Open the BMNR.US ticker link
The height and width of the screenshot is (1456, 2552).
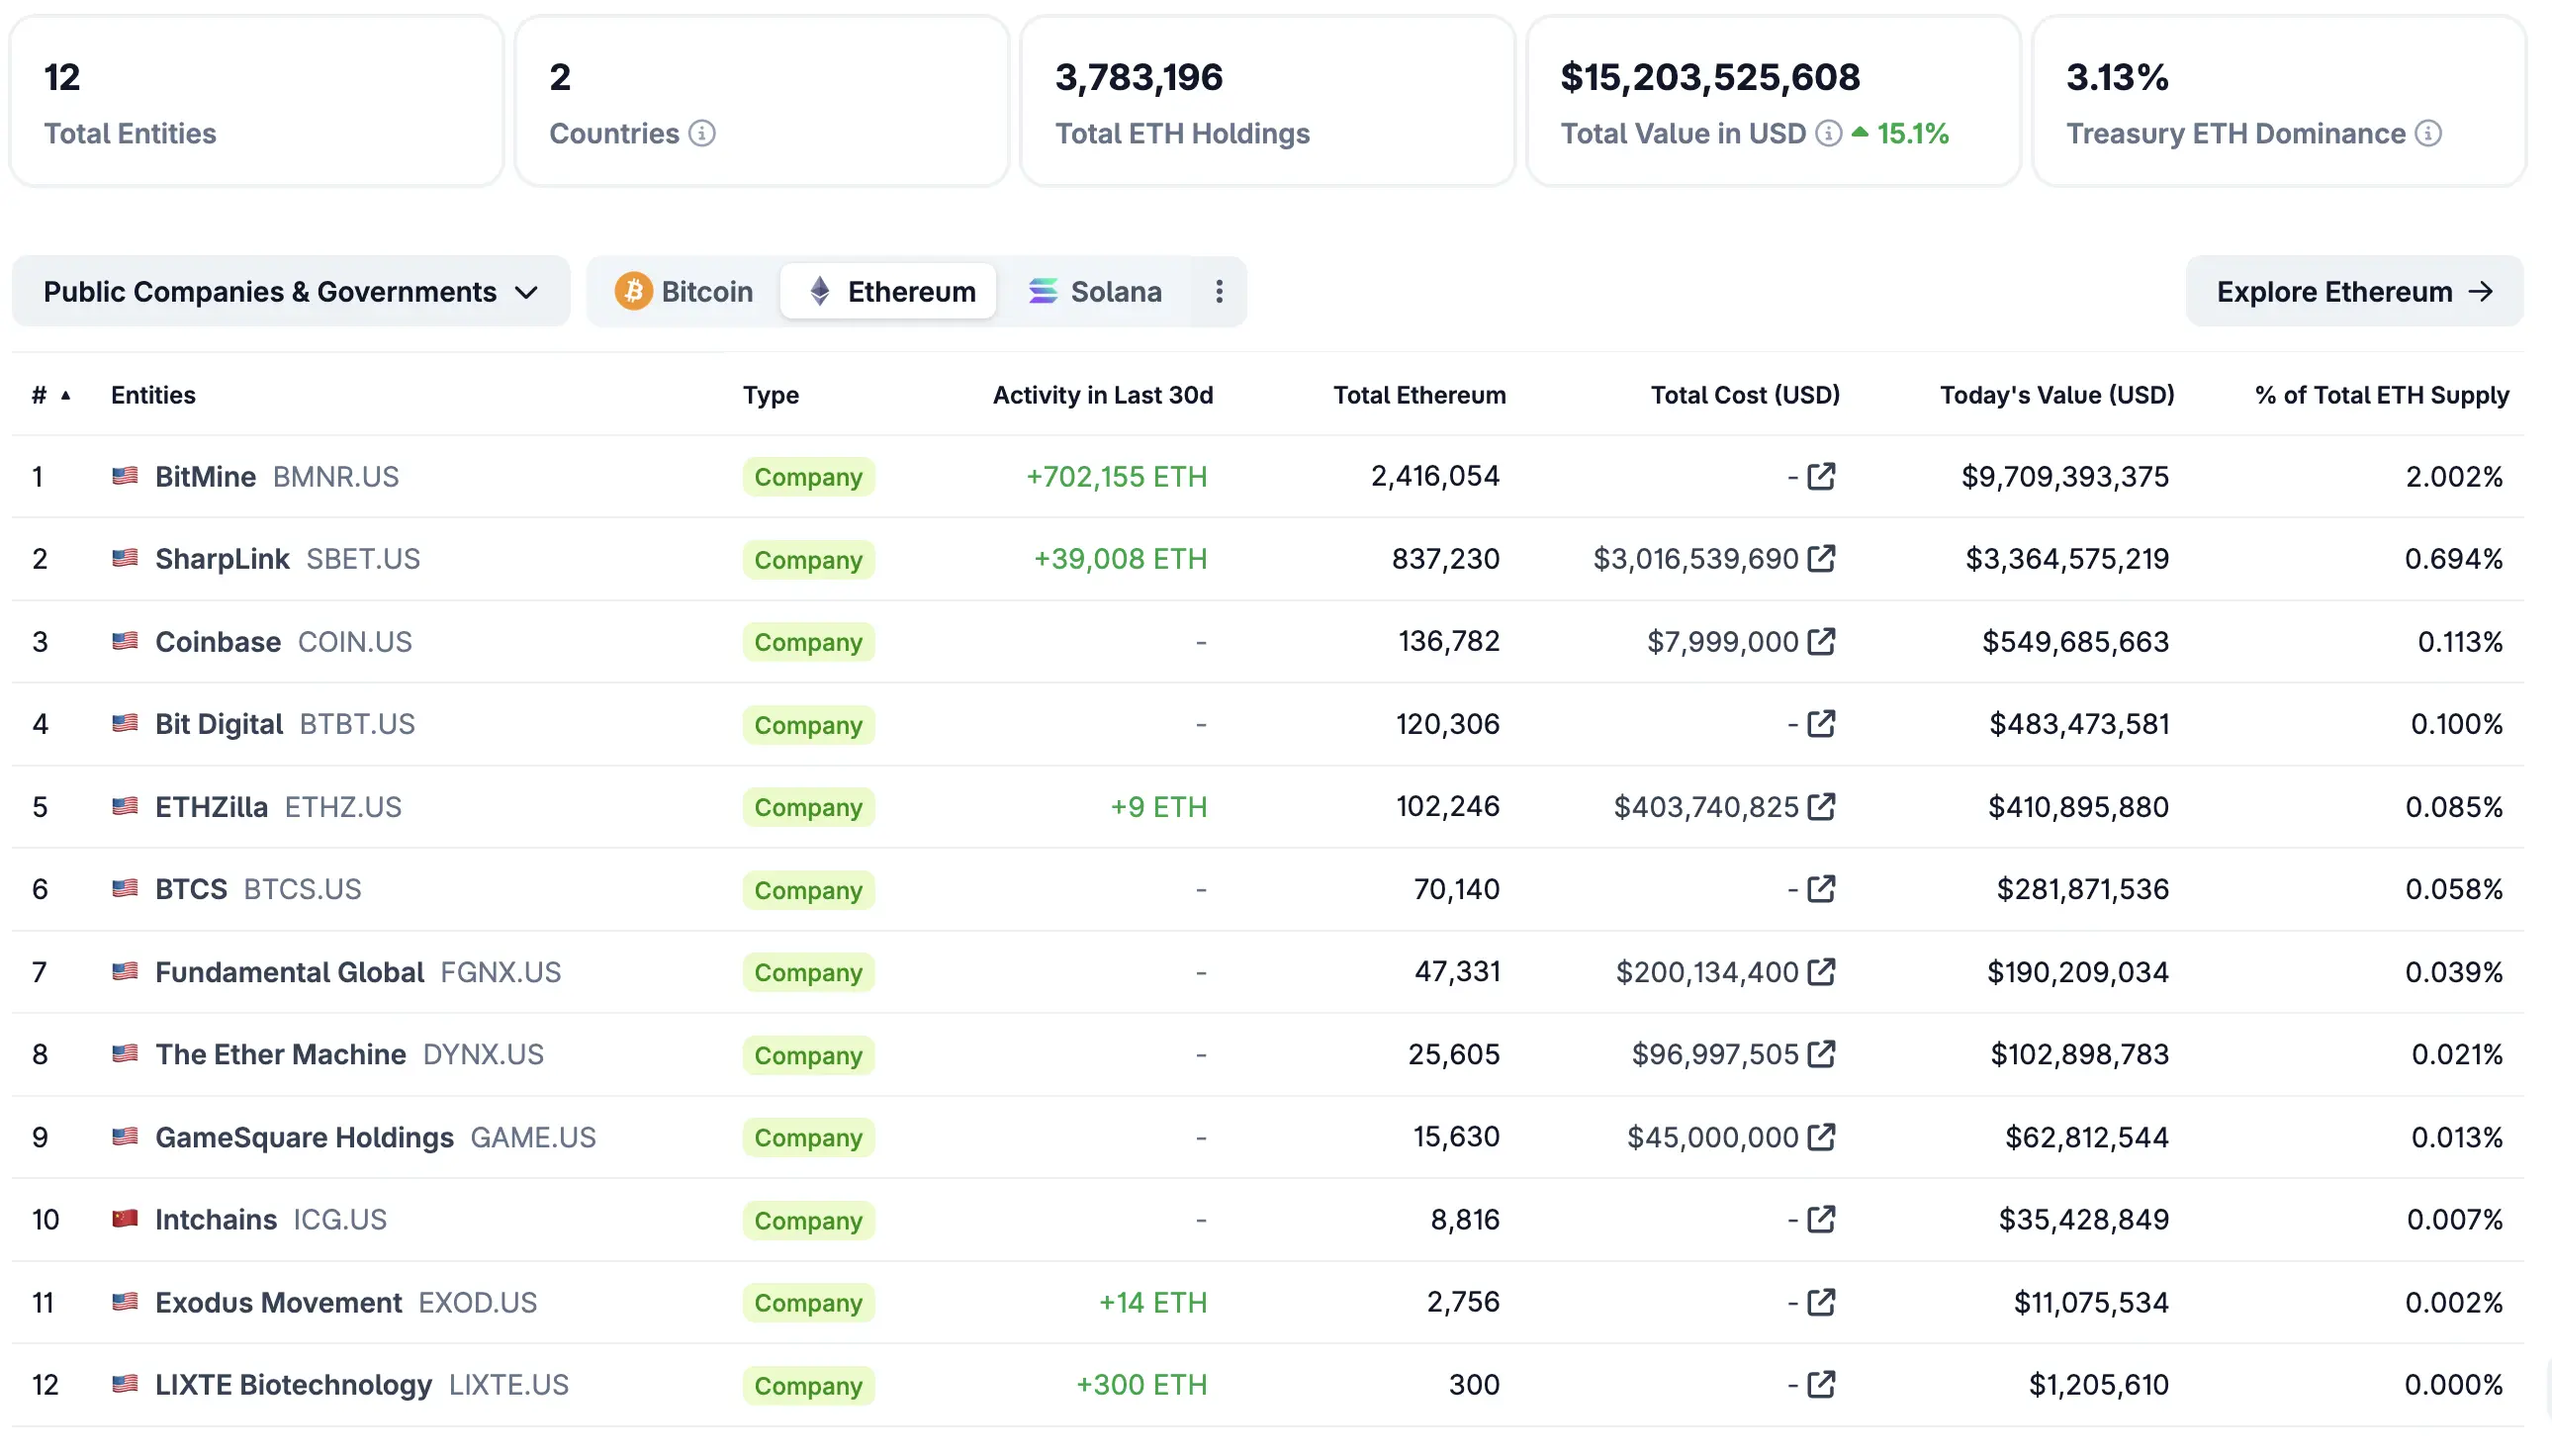pos(334,477)
